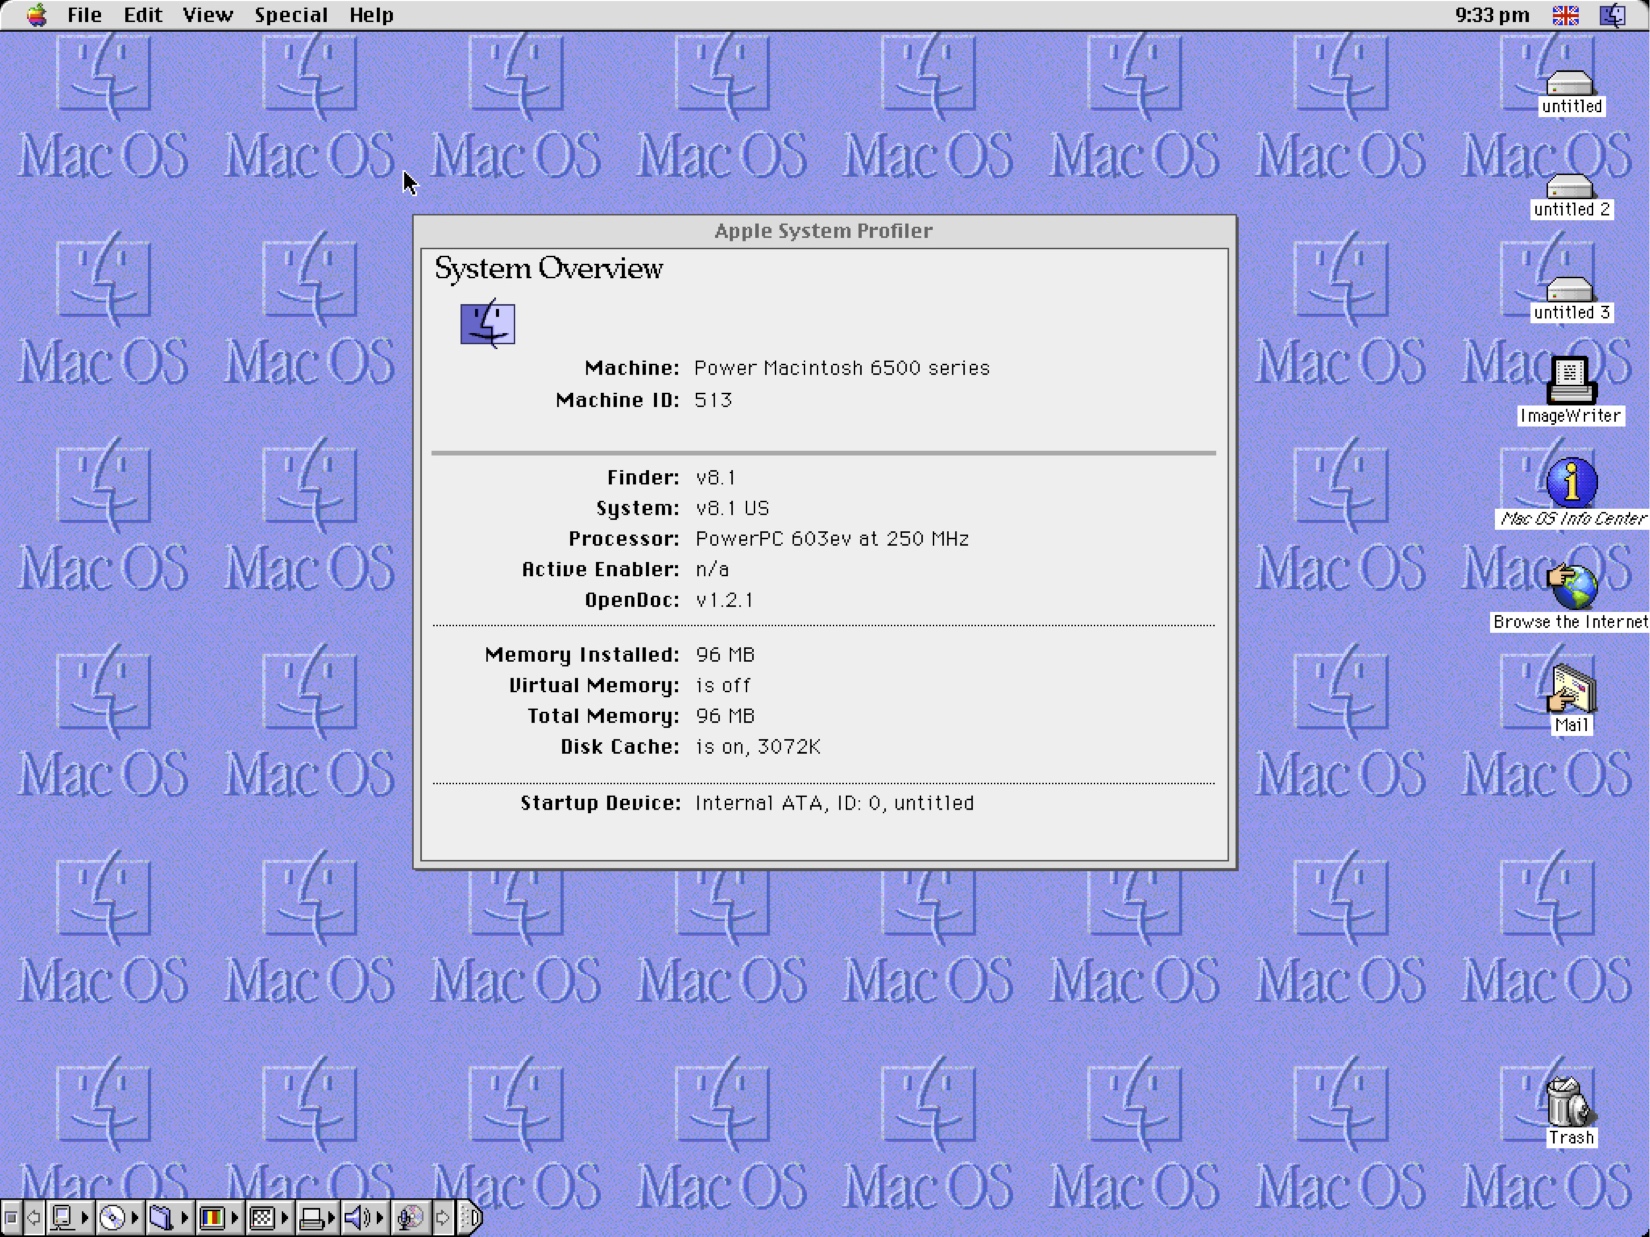
Task: Click the 'Startup Device:' label
Action: [600, 803]
